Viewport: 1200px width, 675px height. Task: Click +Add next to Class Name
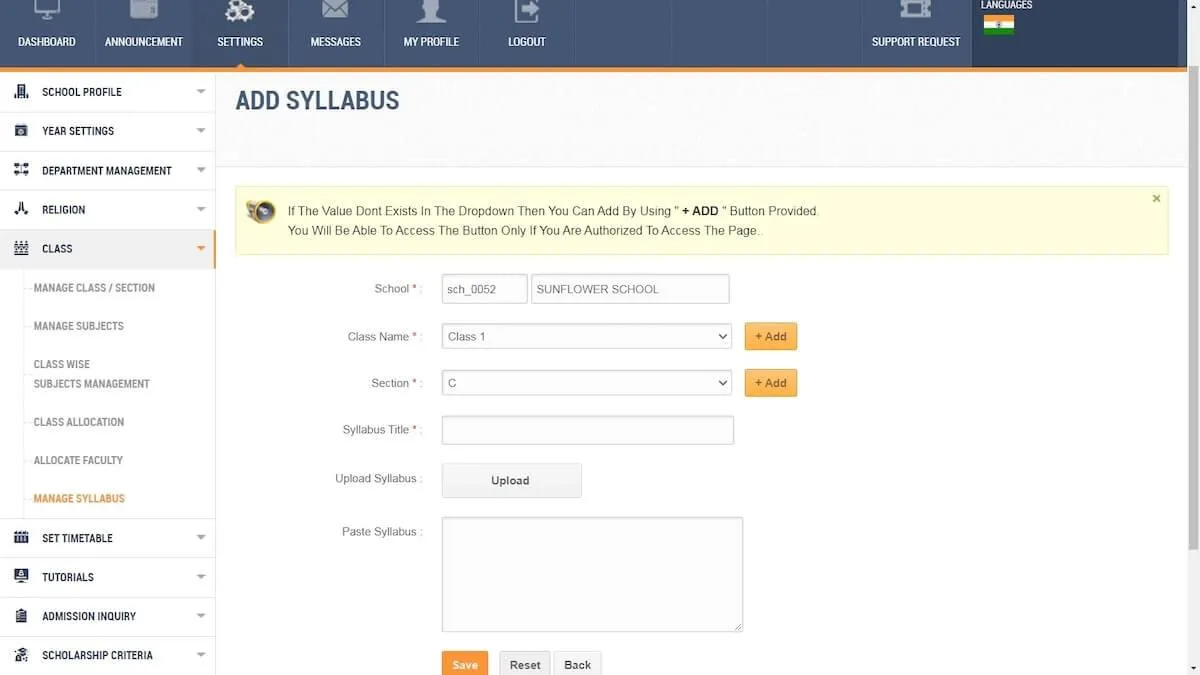[x=771, y=336]
